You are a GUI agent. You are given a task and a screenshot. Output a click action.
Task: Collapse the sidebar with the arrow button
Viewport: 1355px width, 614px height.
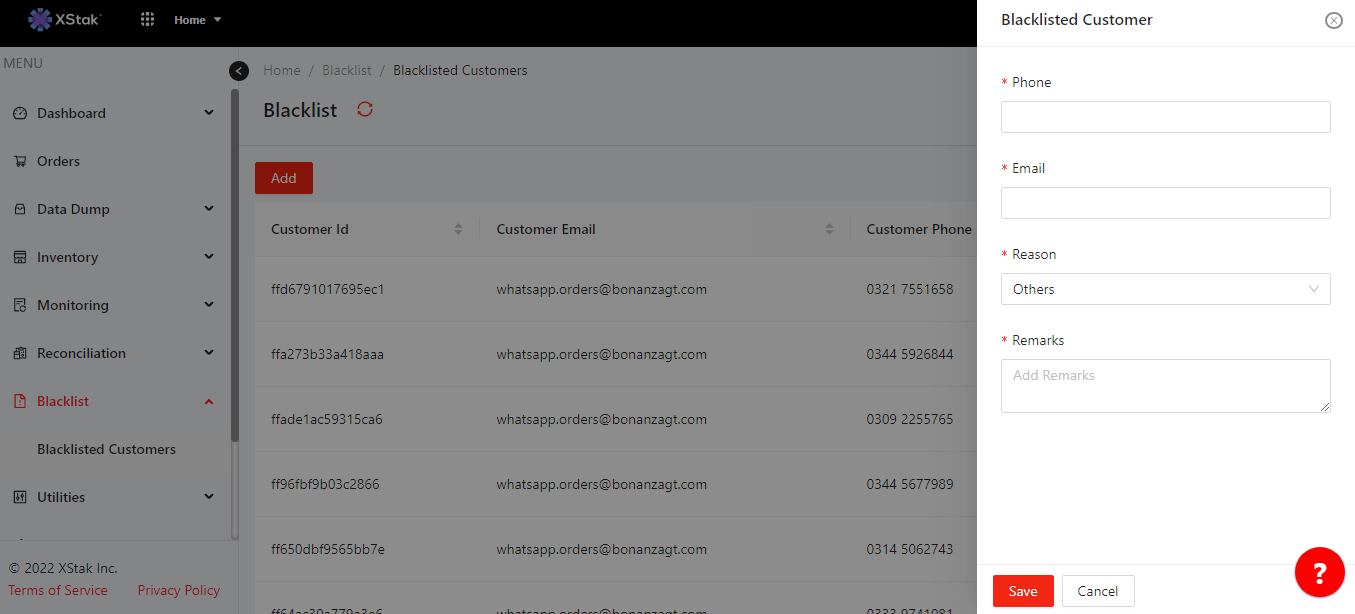[238, 71]
